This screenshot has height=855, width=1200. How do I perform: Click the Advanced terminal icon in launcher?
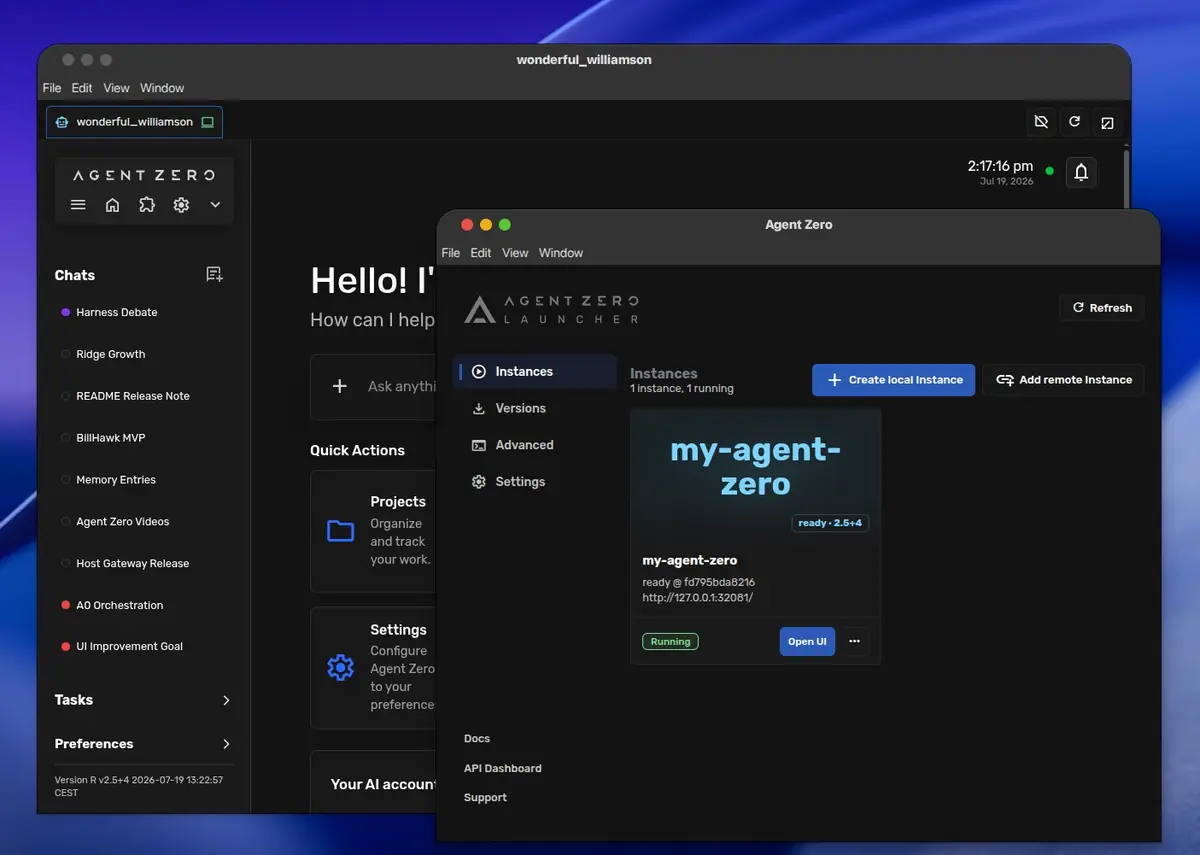(479, 445)
